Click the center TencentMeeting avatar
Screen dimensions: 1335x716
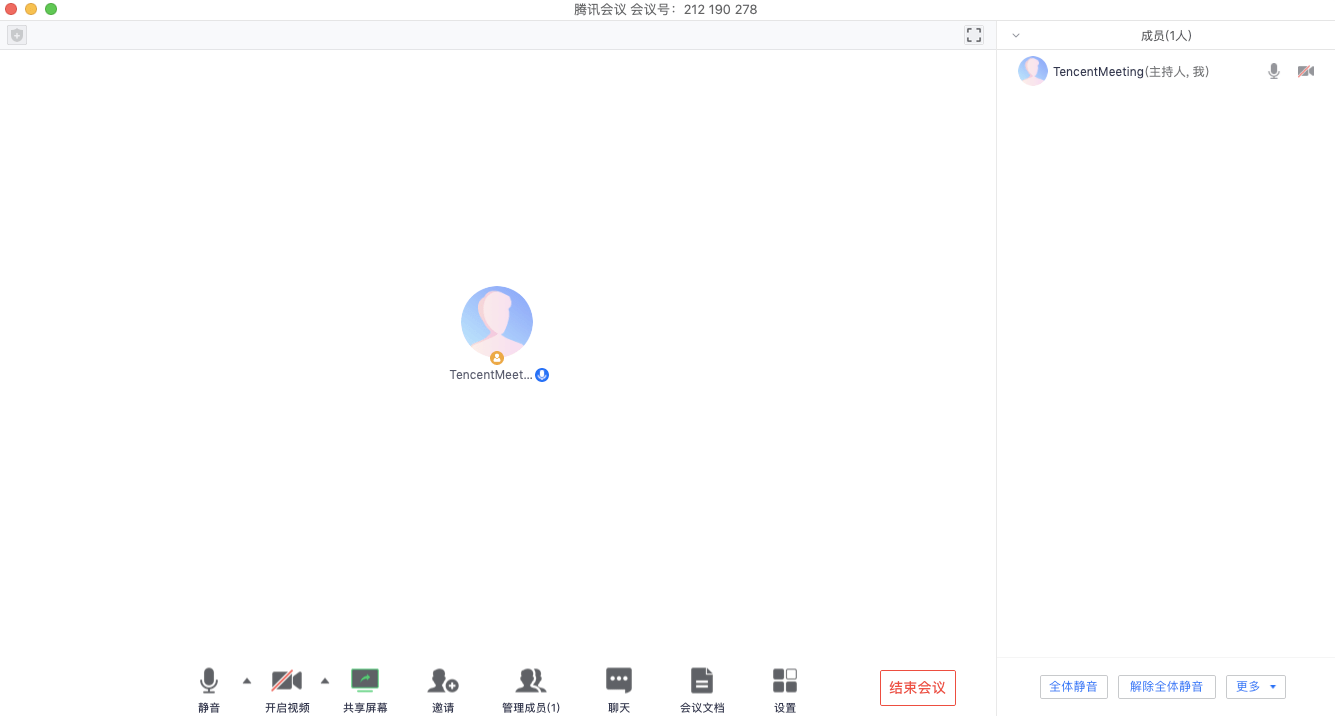[497, 322]
